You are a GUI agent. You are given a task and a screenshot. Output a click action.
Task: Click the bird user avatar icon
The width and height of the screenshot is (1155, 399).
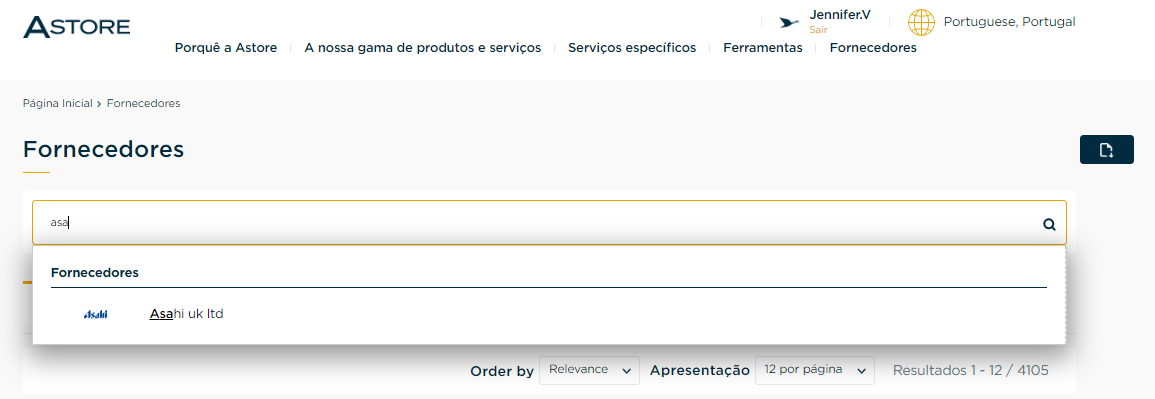point(789,22)
